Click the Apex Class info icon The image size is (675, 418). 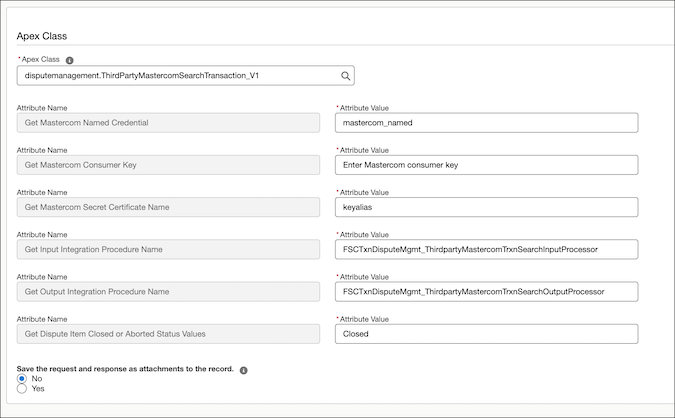point(69,60)
